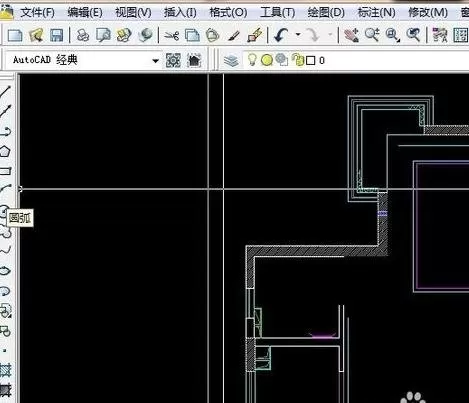Select the Polyline tool
469x403 pixels.
point(6,131)
